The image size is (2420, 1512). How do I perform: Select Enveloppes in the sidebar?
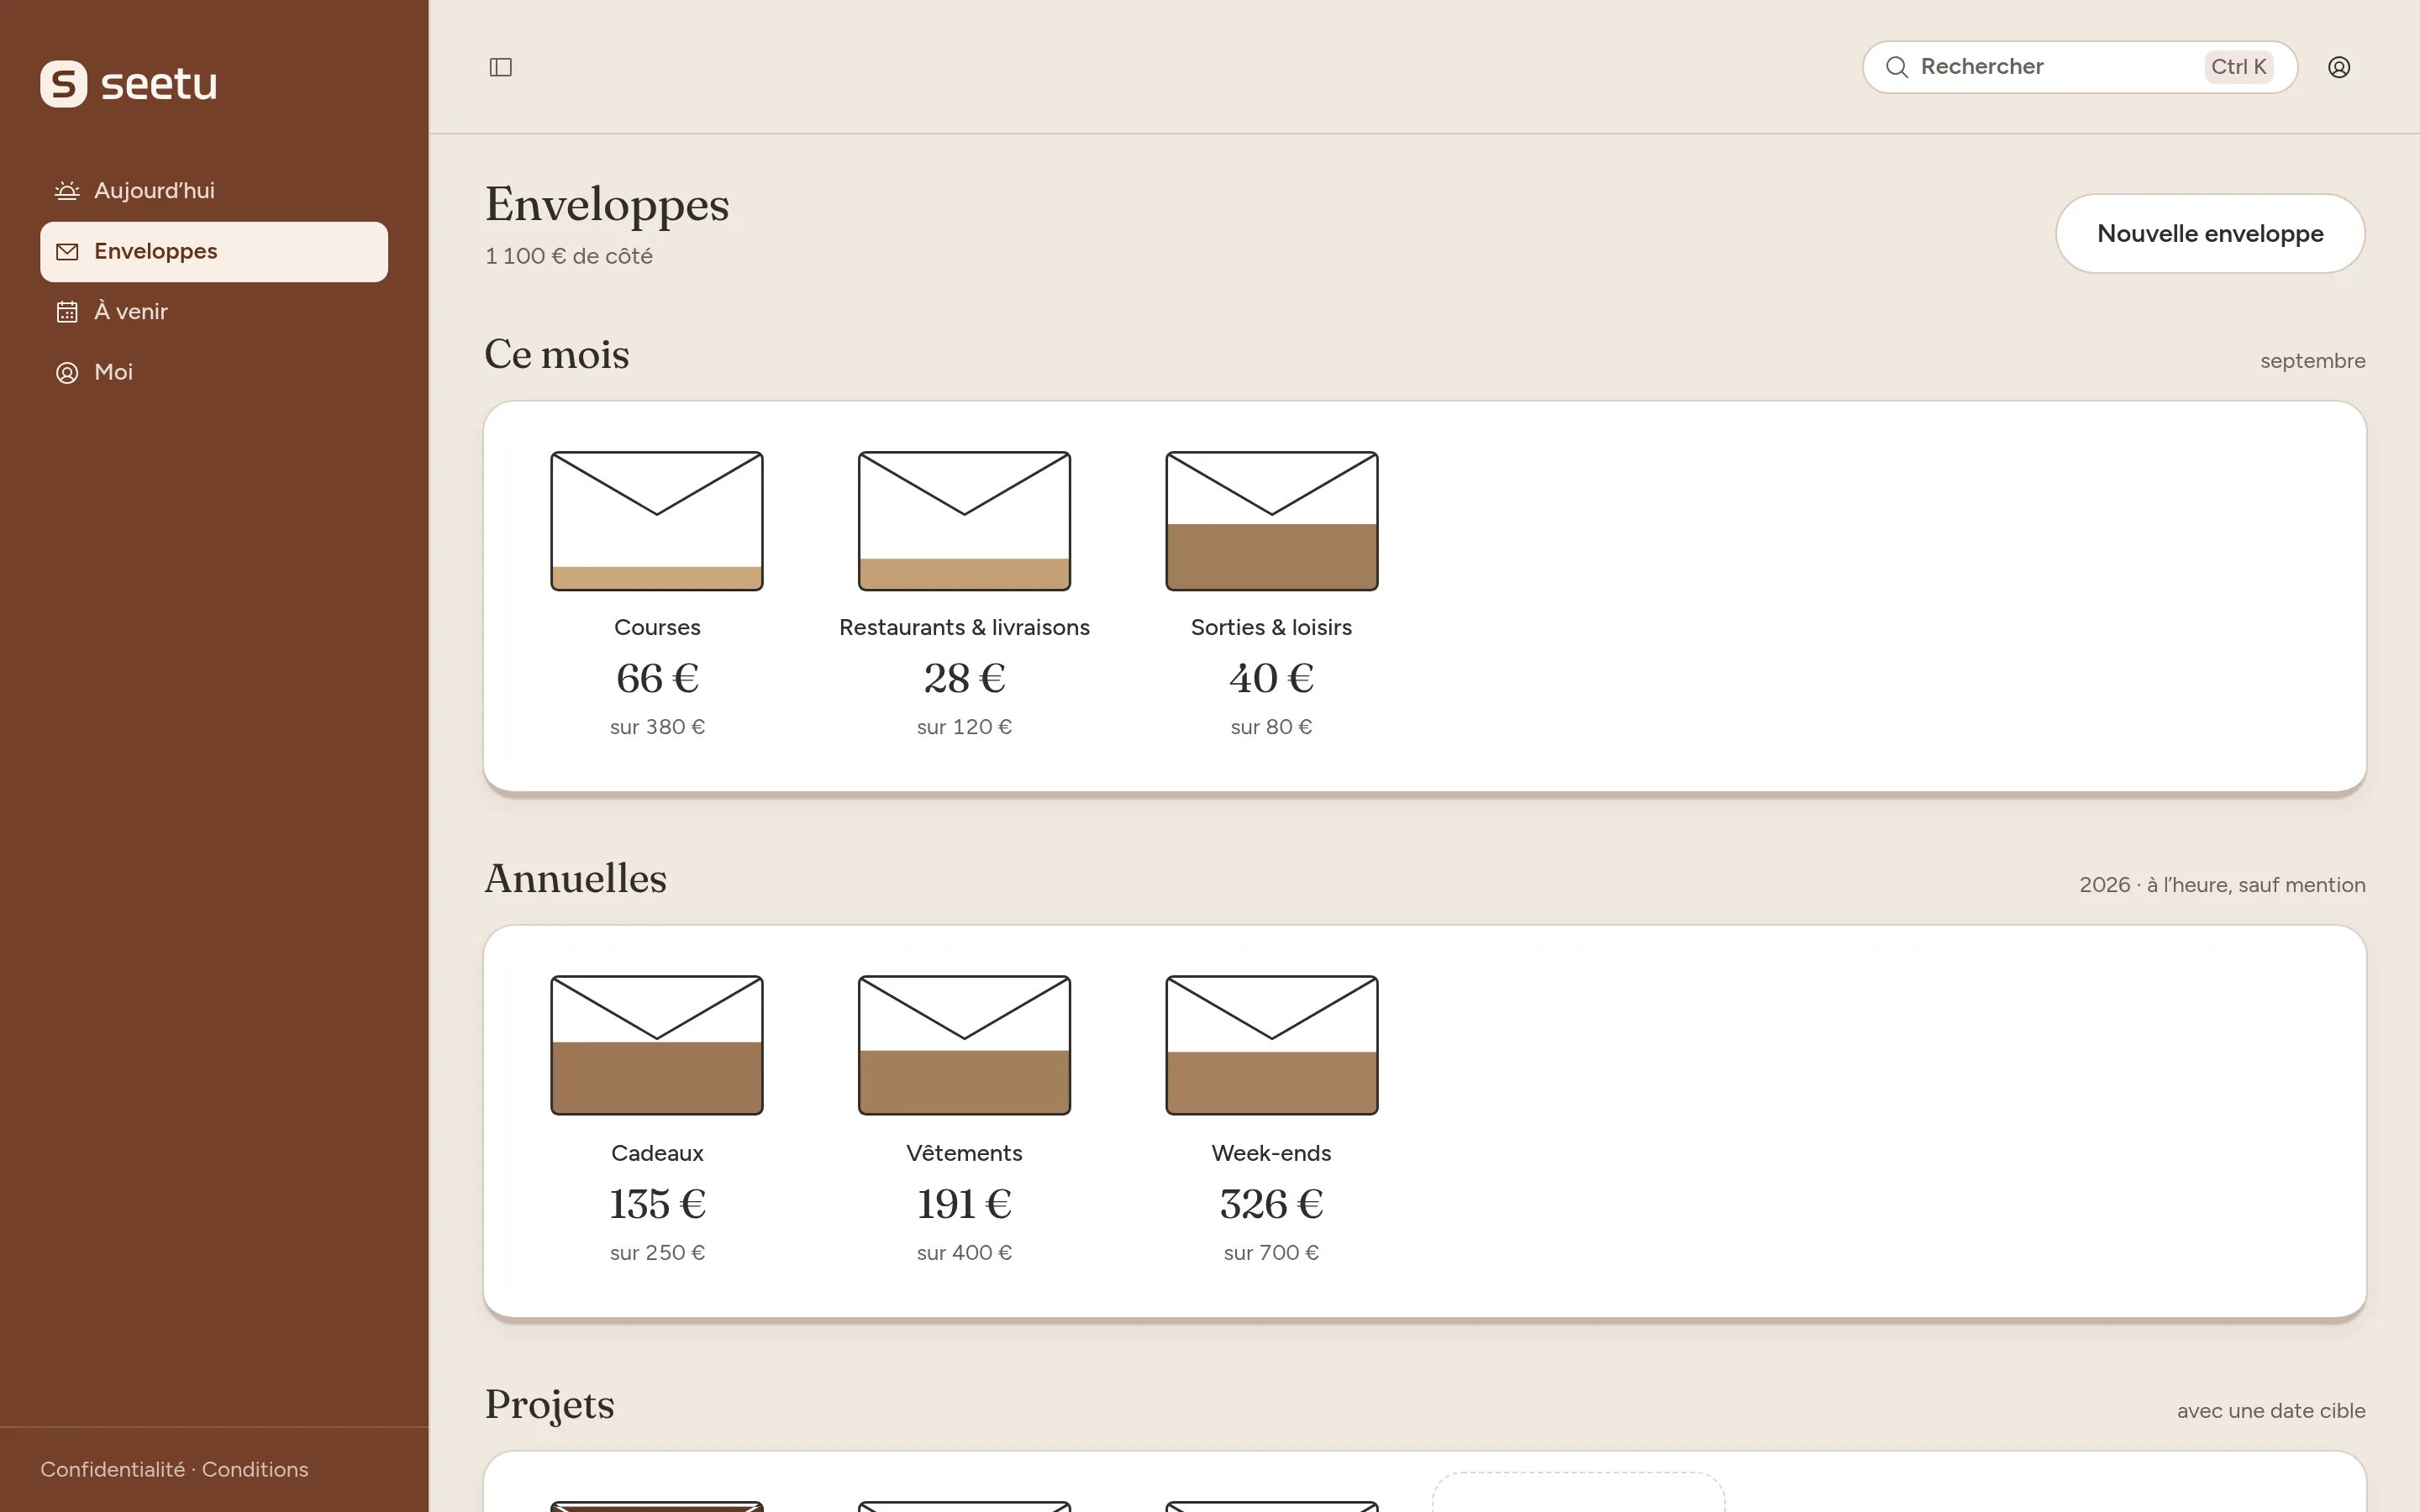click(x=214, y=252)
